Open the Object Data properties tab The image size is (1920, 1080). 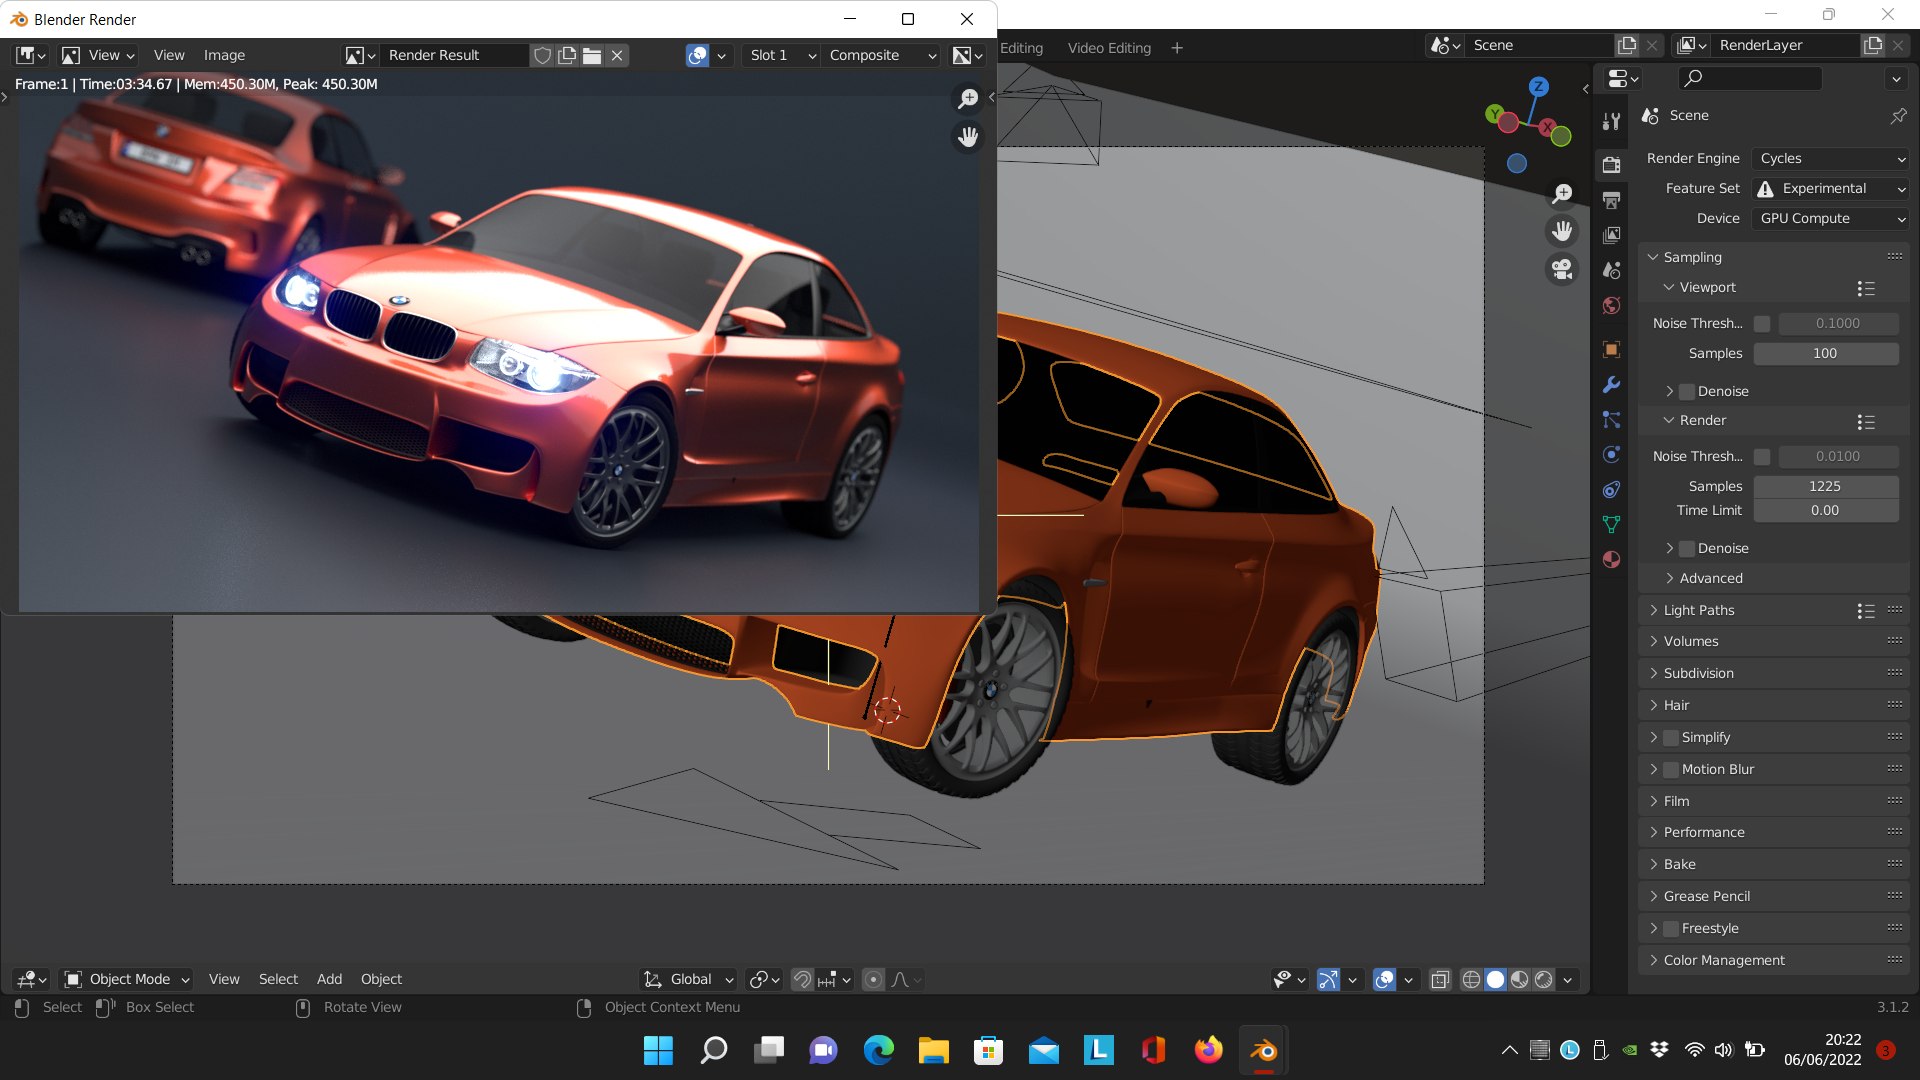(1611, 524)
